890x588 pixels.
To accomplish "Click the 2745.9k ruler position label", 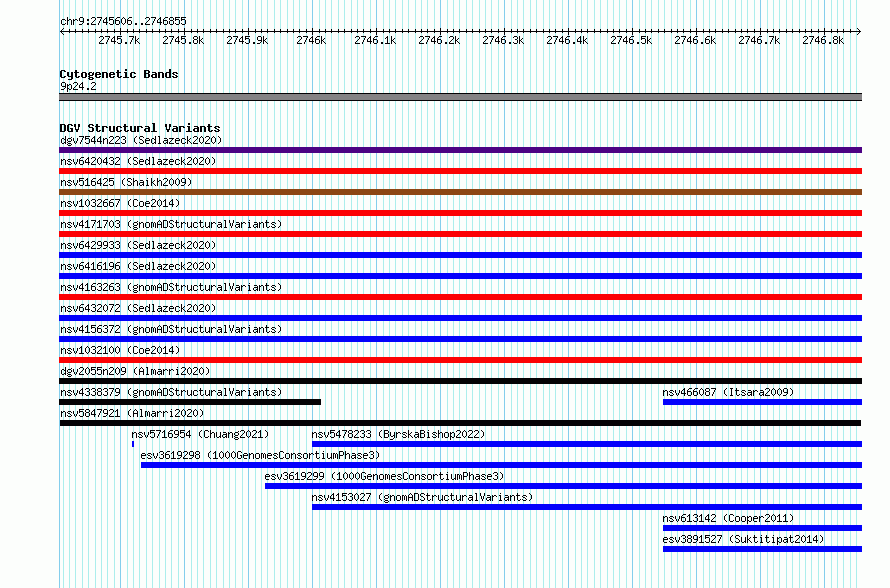I will 247,40.
